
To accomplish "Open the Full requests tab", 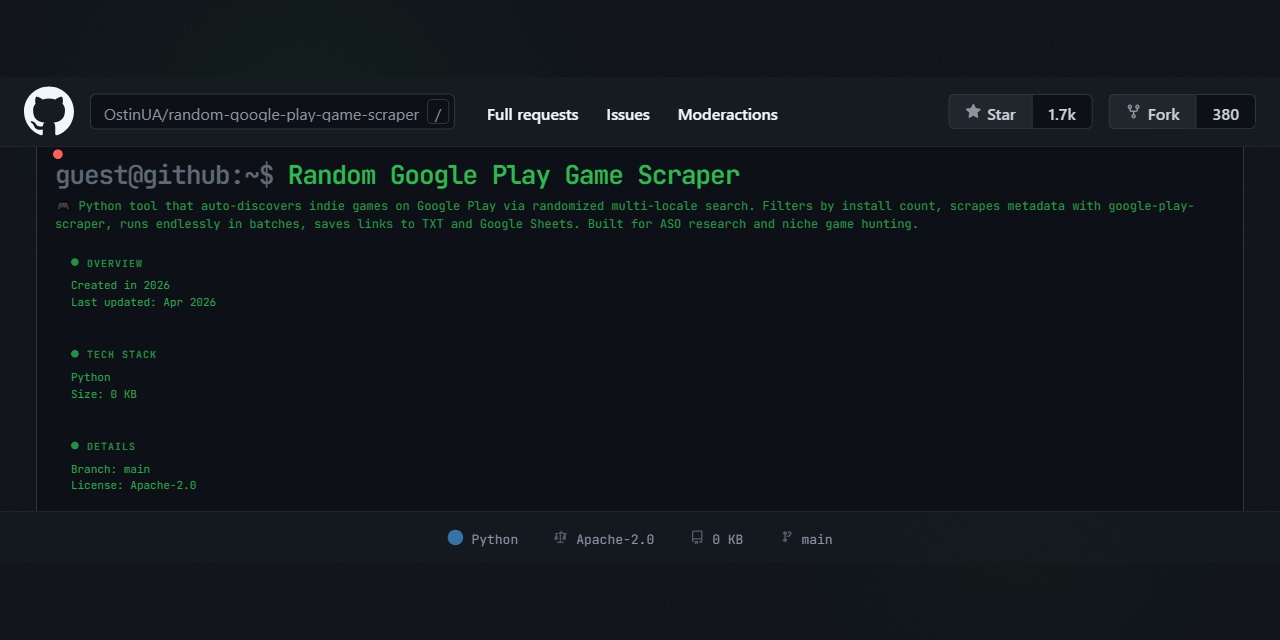I will (x=532, y=114).
